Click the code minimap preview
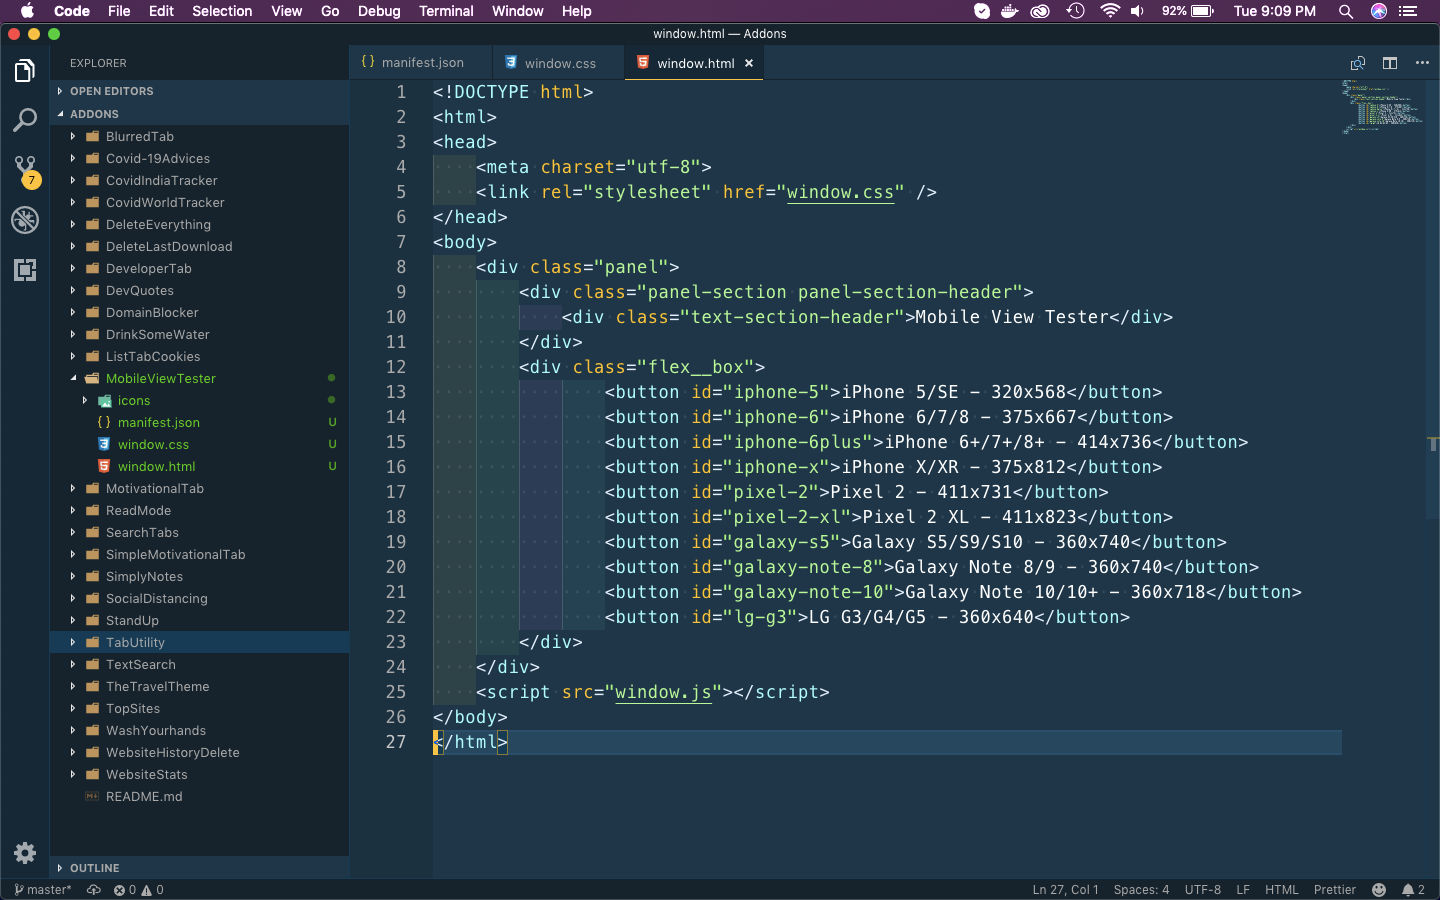This screenshot has width=1440, height=900. coord(1381,108)
